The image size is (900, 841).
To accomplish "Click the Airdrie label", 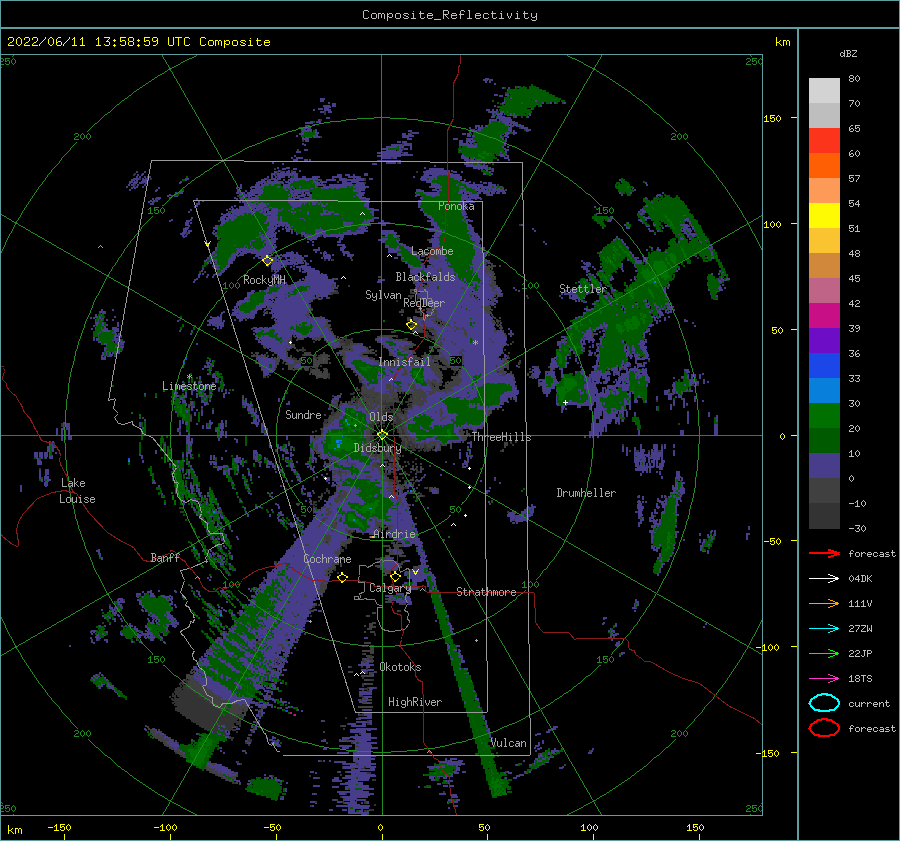I will click(x=394, y=534).
